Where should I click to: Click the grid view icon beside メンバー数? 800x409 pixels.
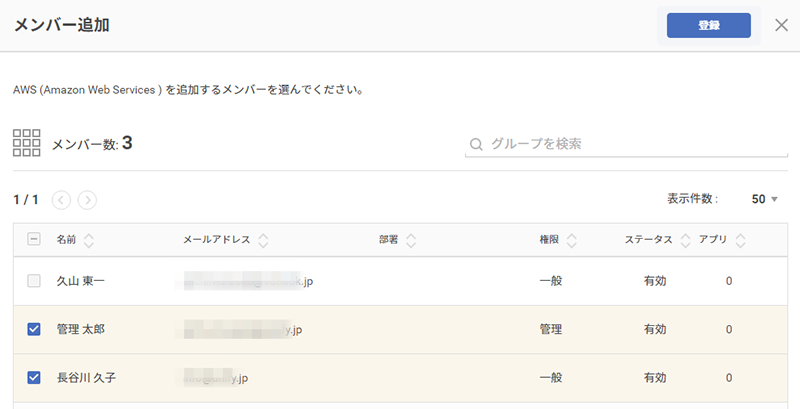click(27, 143)
